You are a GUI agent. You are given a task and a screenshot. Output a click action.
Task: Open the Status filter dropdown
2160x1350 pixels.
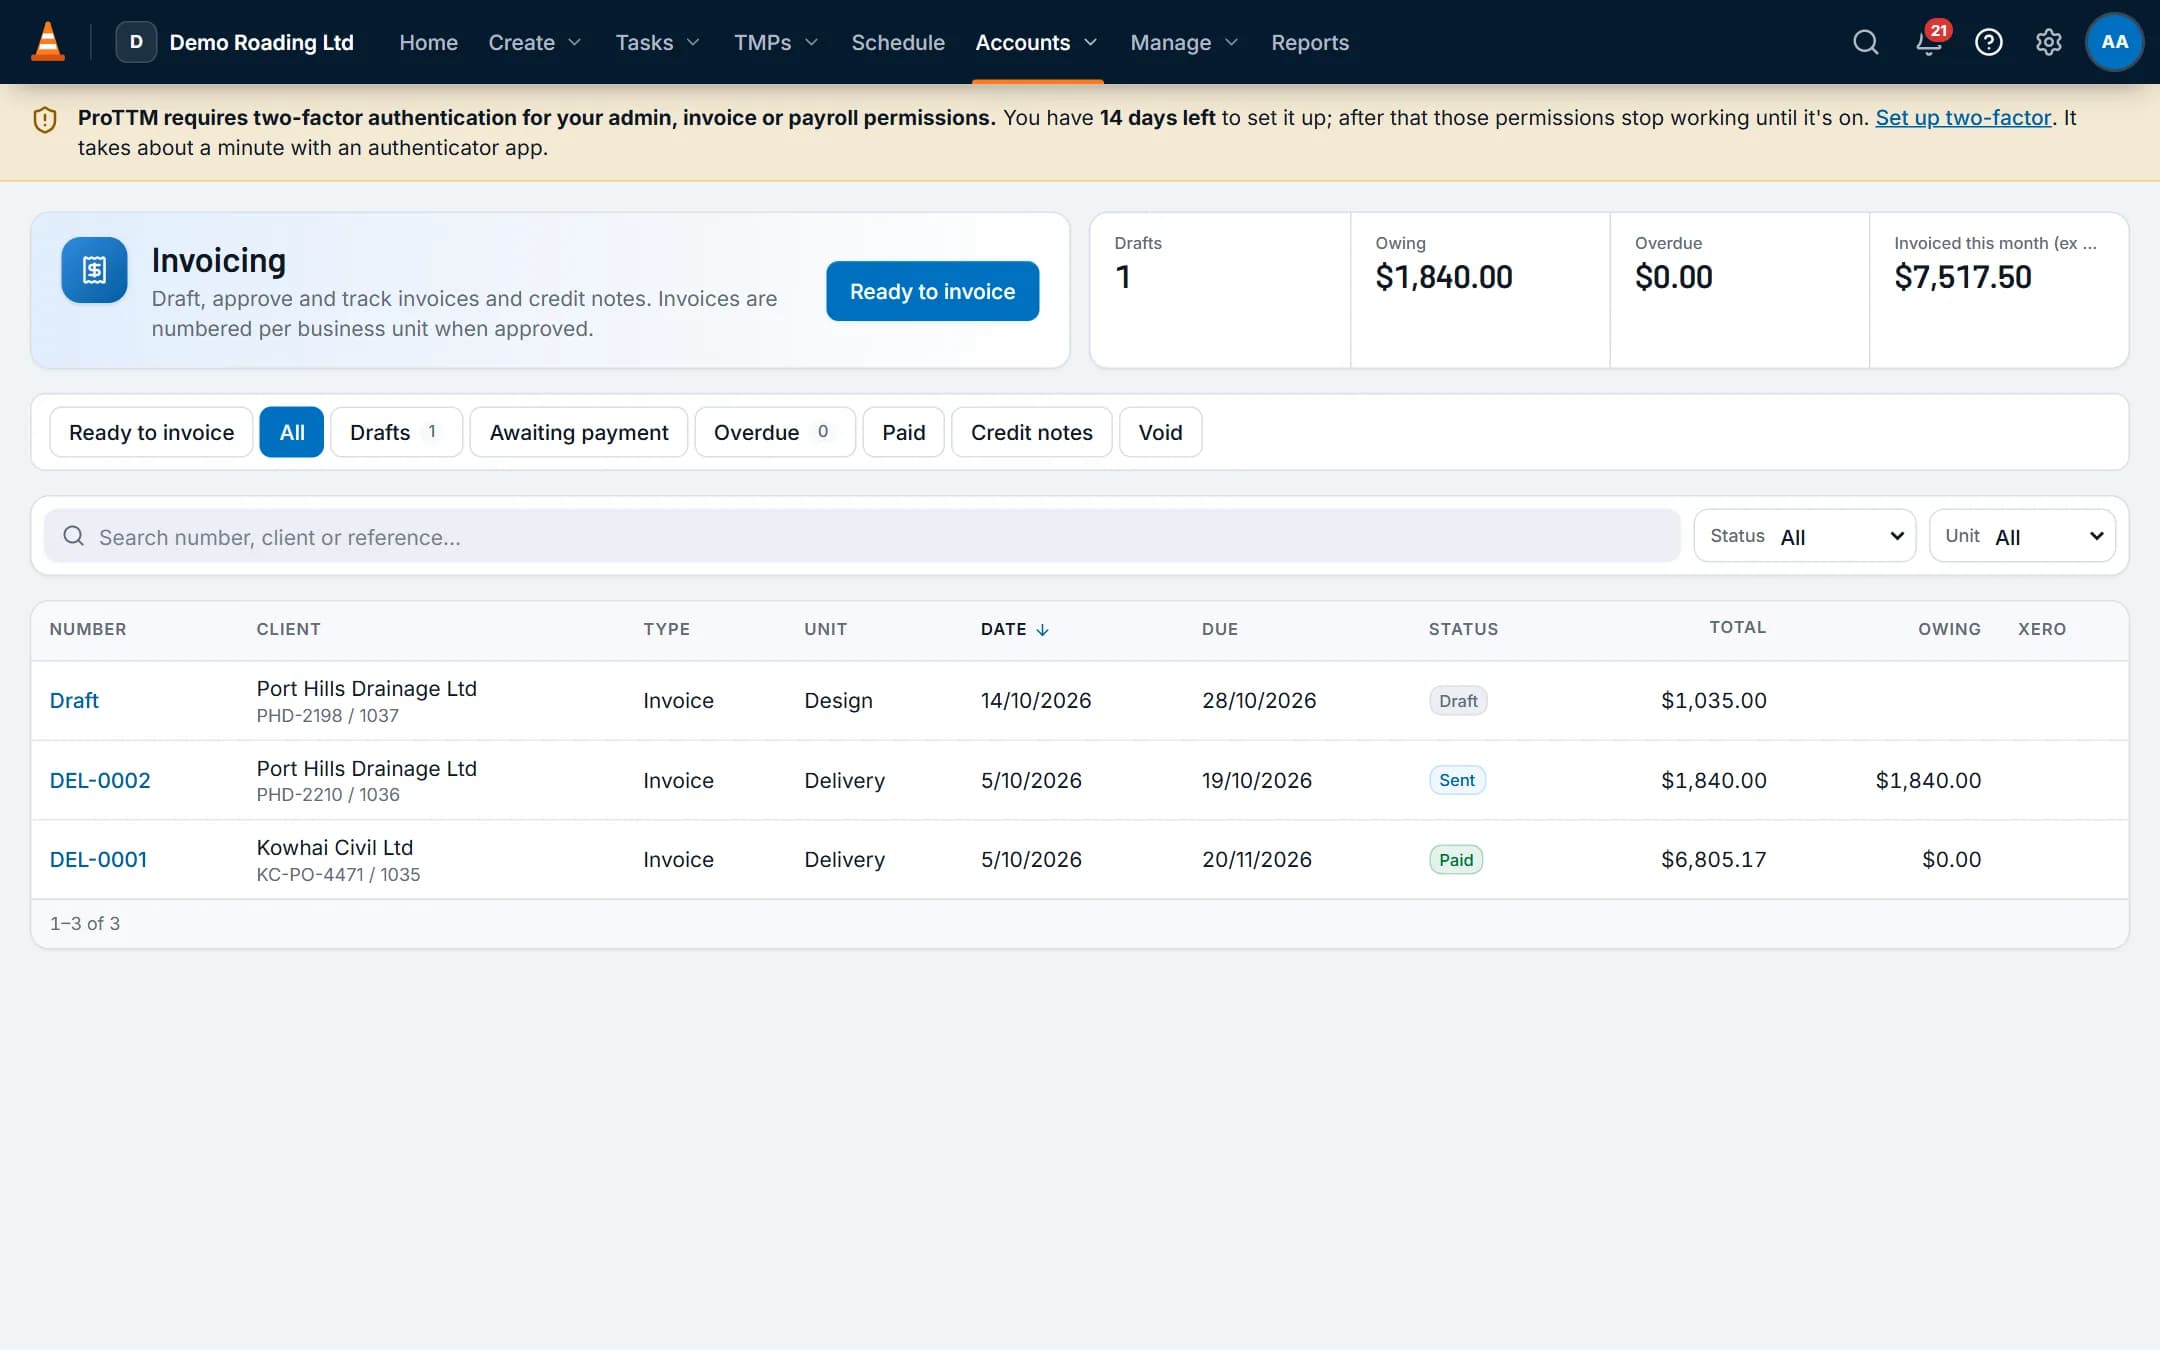coord(1804,536)
